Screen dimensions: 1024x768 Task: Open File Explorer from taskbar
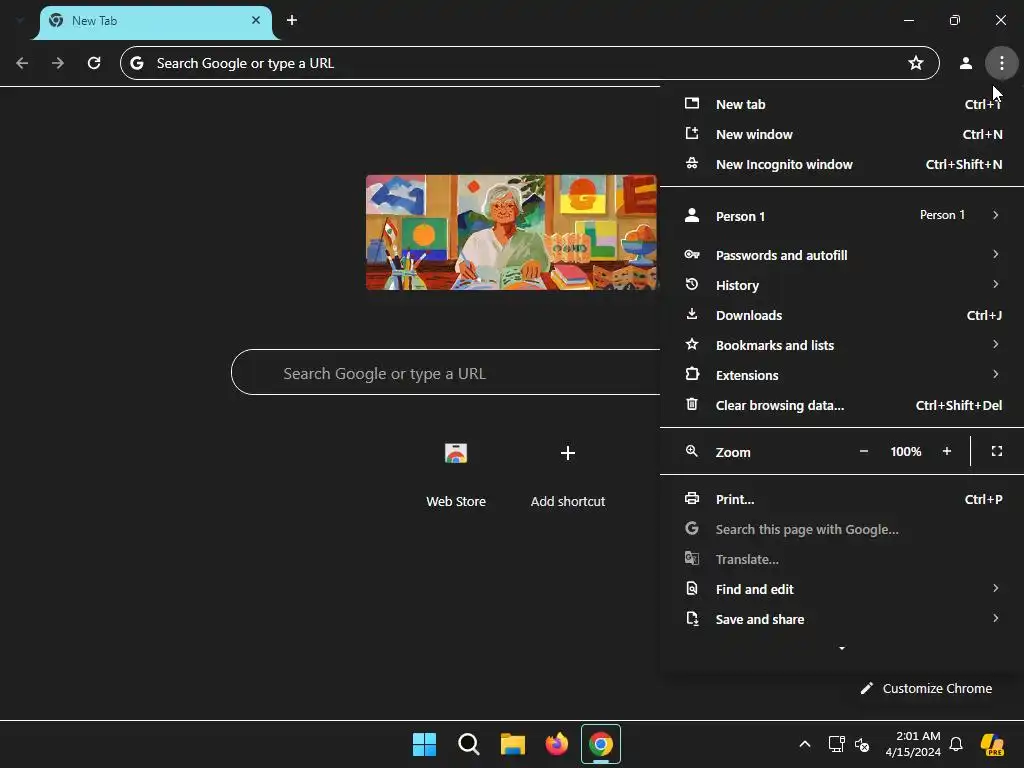point(513,744)
